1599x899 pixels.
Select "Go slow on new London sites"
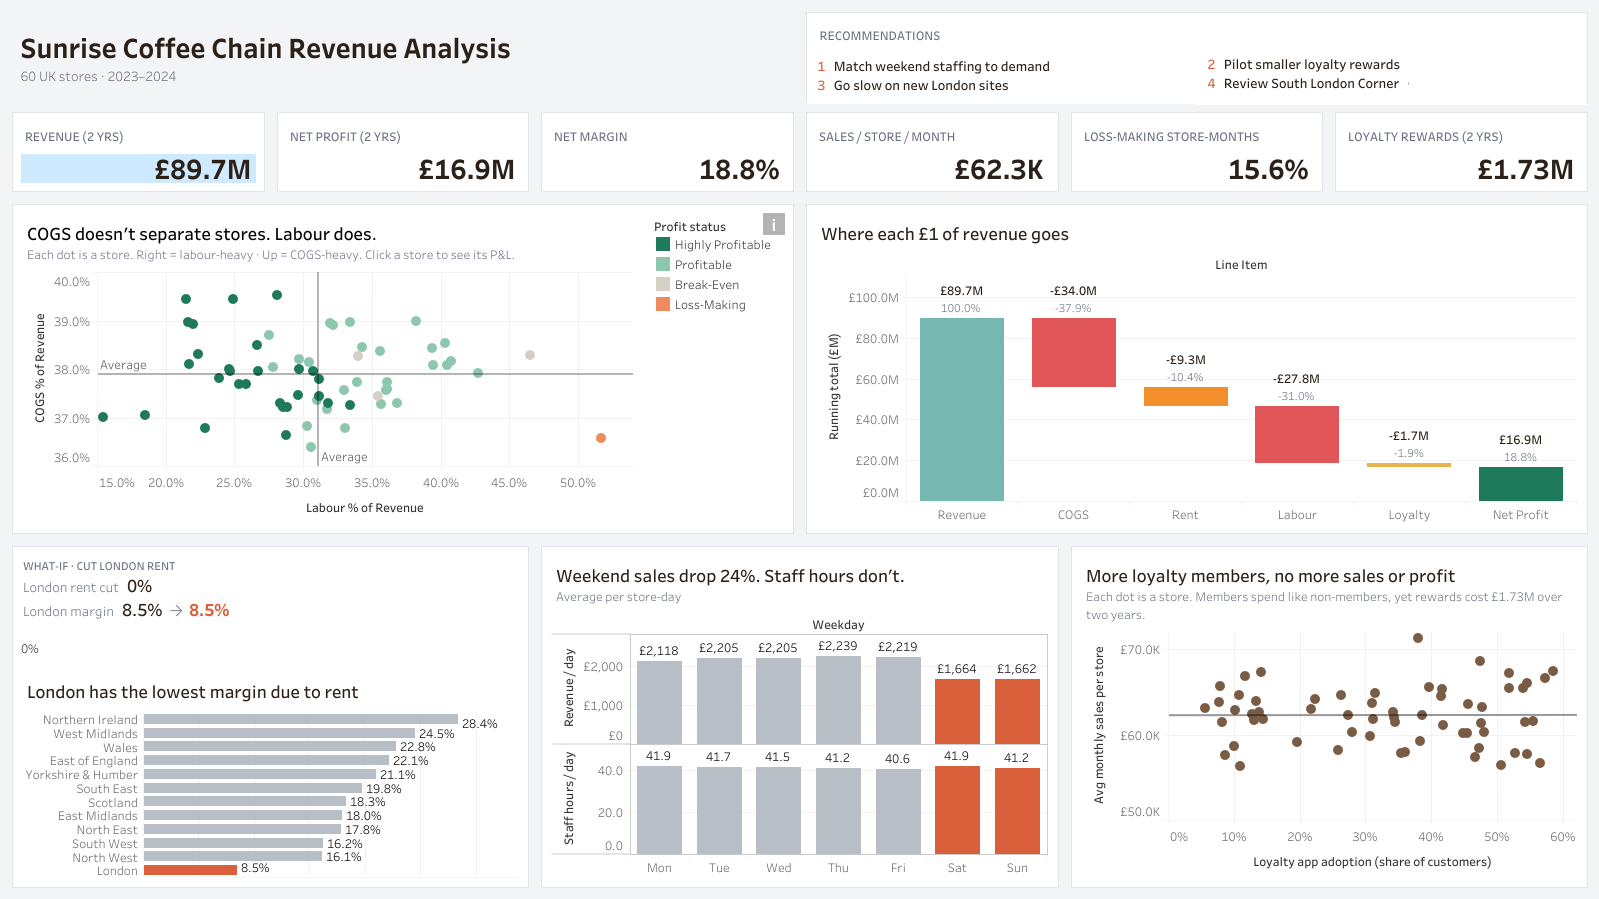coord(920,85)
